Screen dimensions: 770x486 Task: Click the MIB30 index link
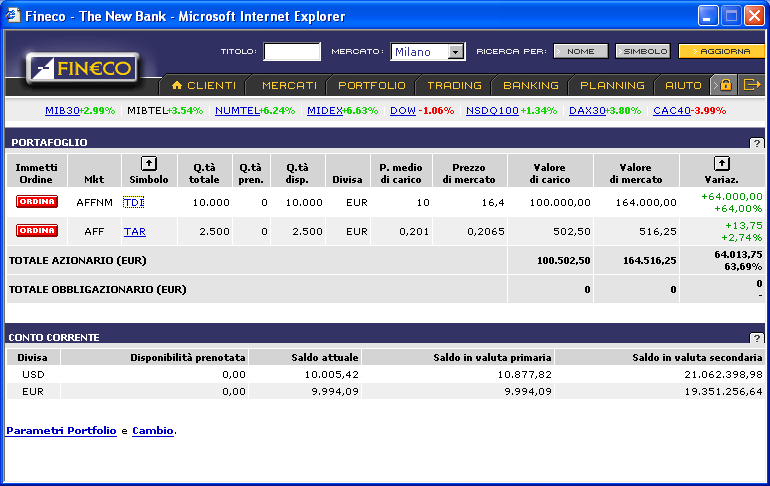click(62, 110)
